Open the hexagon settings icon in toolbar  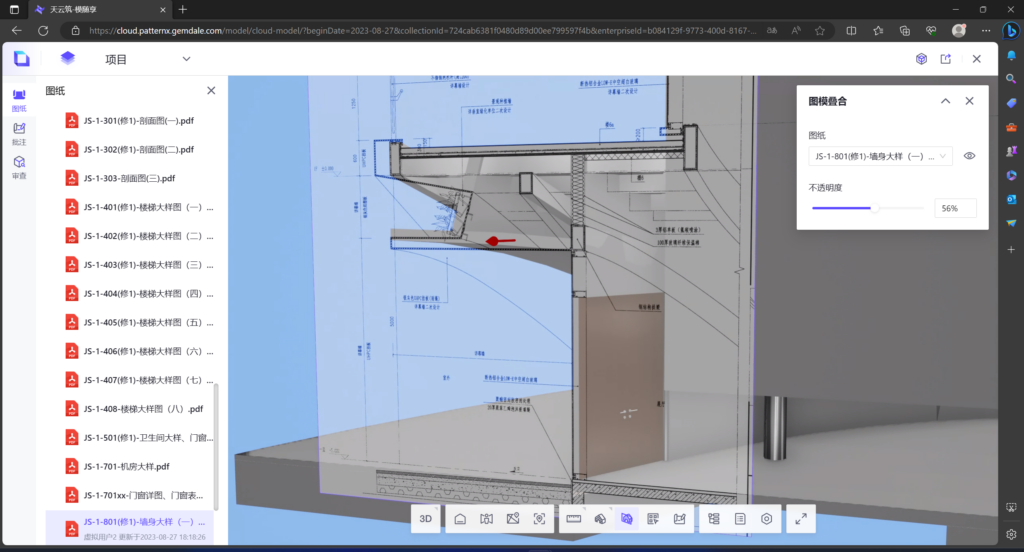[767, 519]
